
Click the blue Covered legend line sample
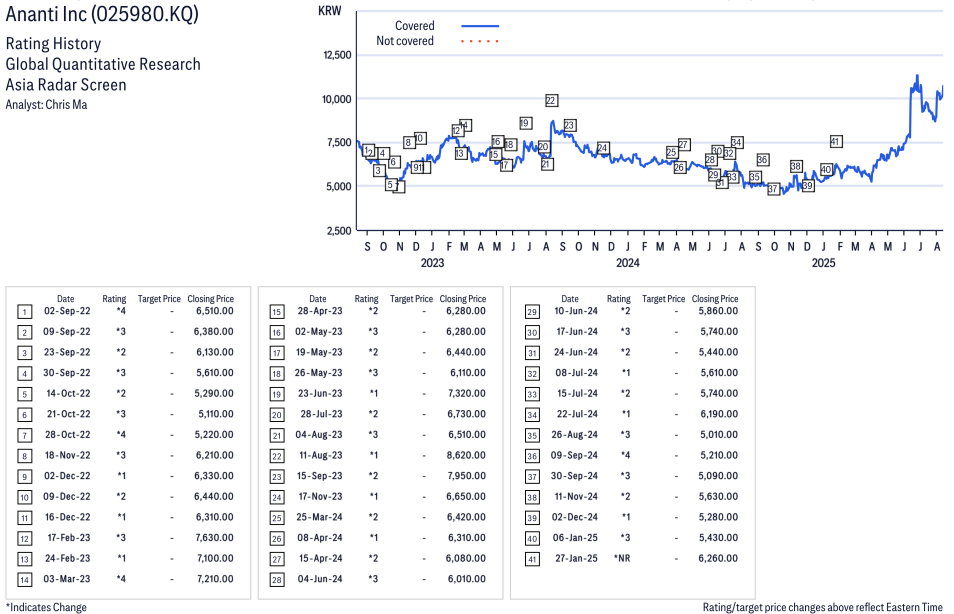click(x=480, y=26)
